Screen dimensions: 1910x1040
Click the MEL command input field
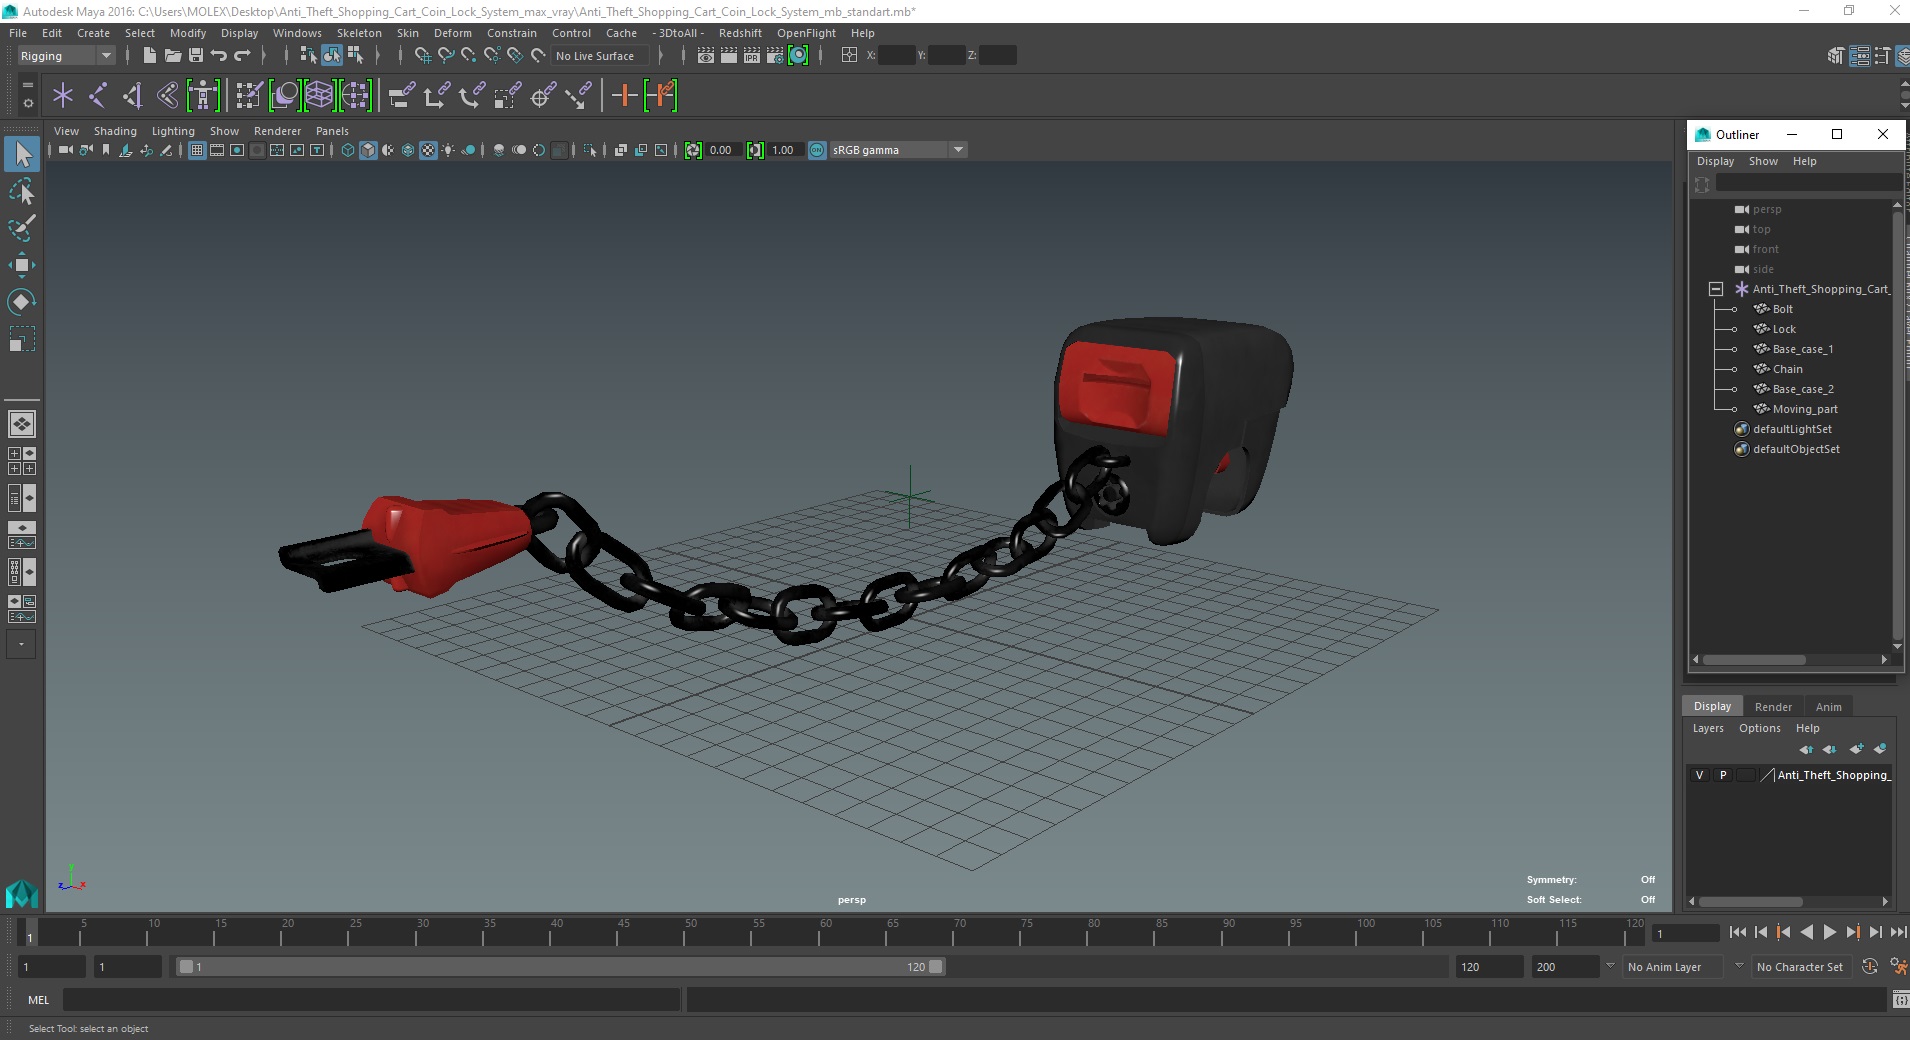(x=371, y=1000)
